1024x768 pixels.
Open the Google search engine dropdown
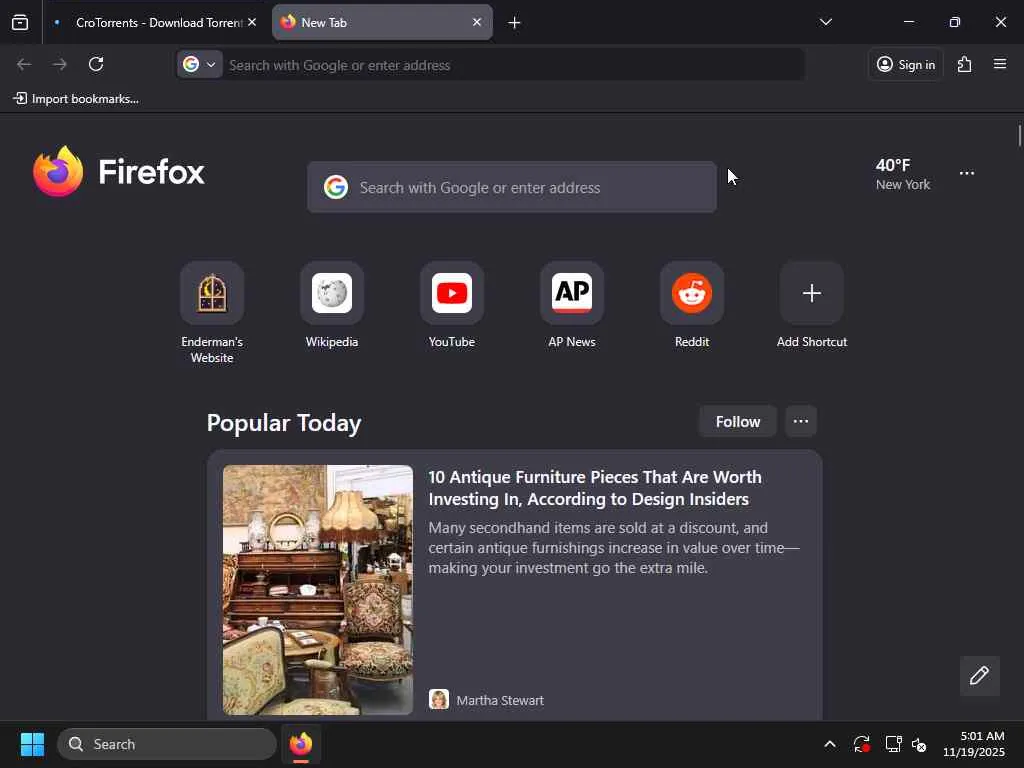tap(200, 64)
